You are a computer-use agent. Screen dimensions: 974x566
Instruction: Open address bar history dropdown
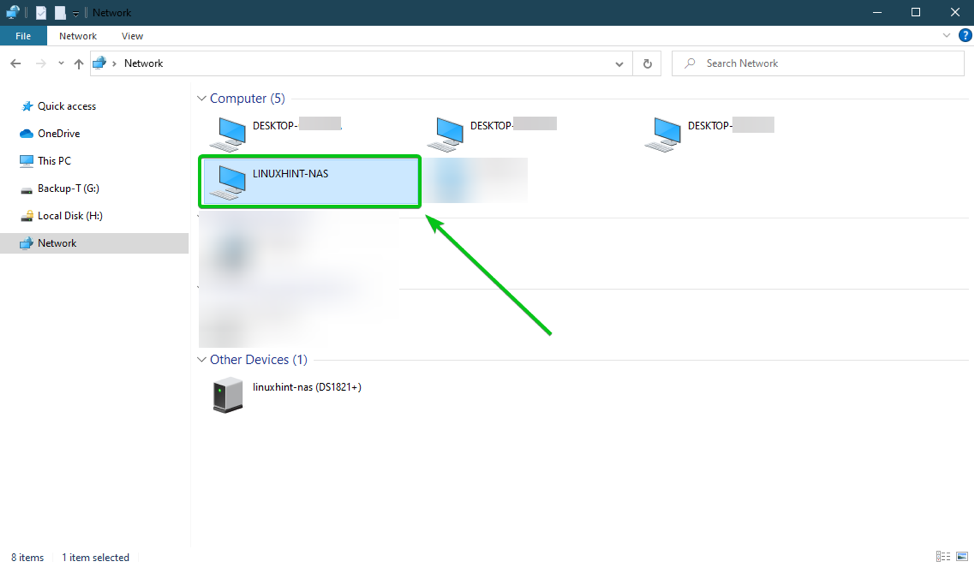(619, 63)
